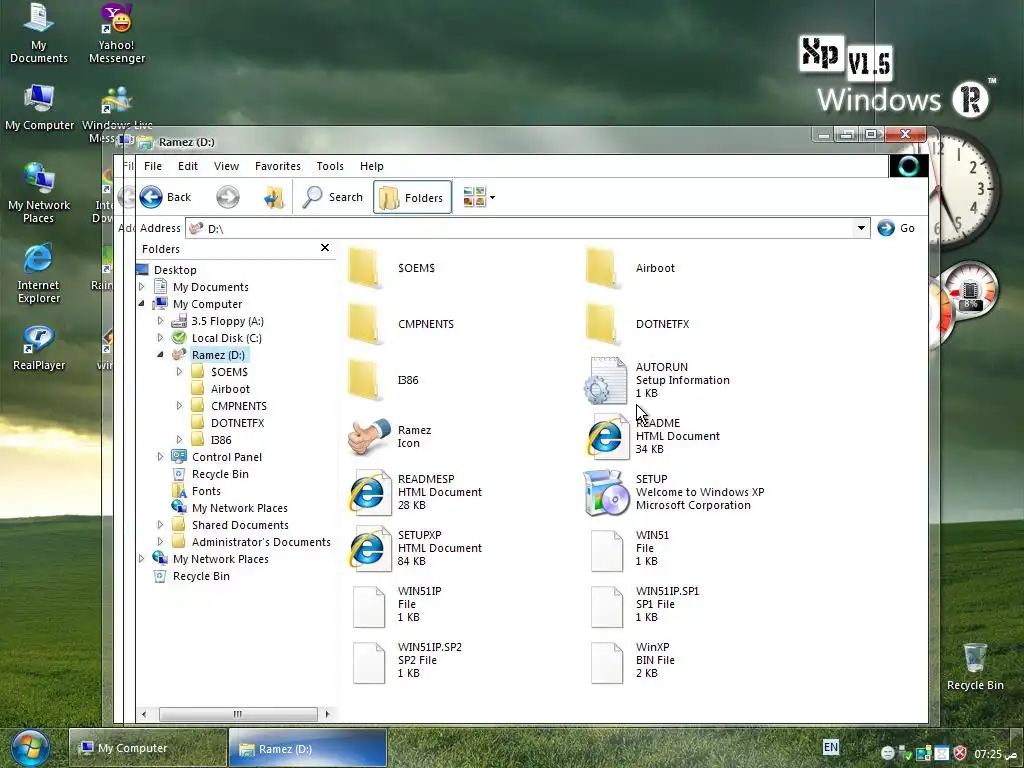
Task: Open the Edit menu
Action: click(188, 166)
